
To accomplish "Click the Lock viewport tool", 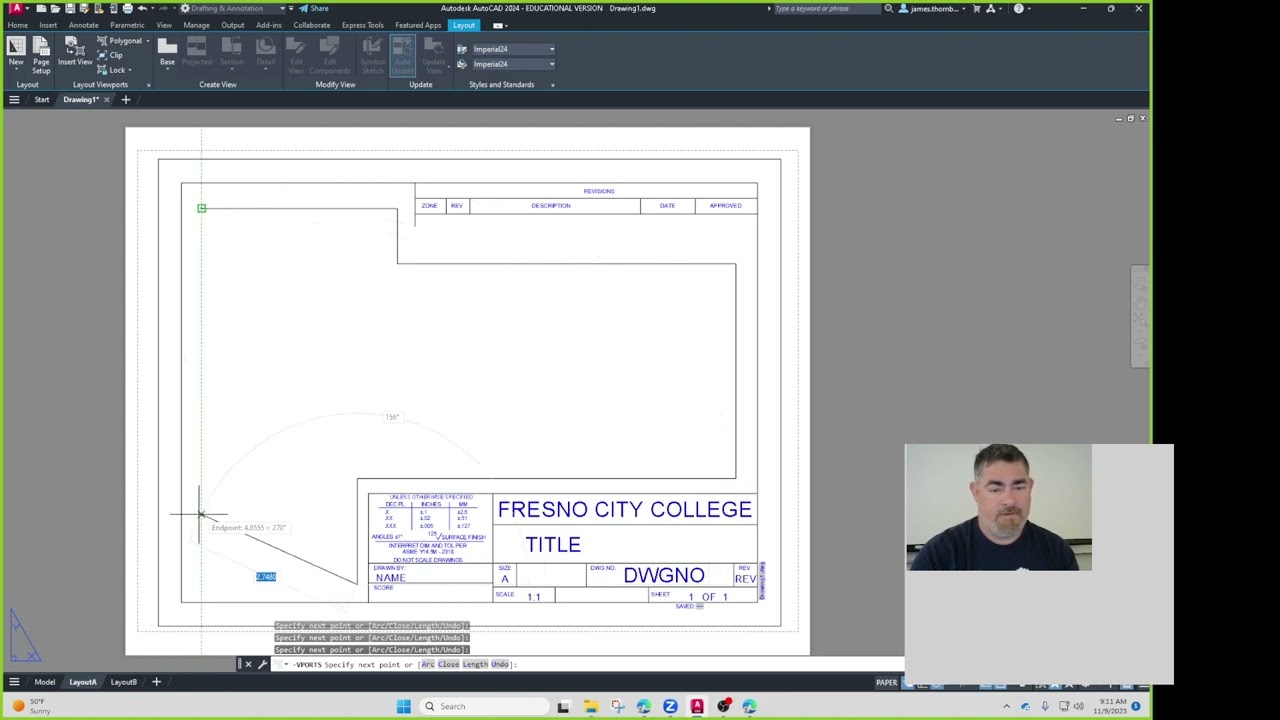I will click(x=111, y=70).
